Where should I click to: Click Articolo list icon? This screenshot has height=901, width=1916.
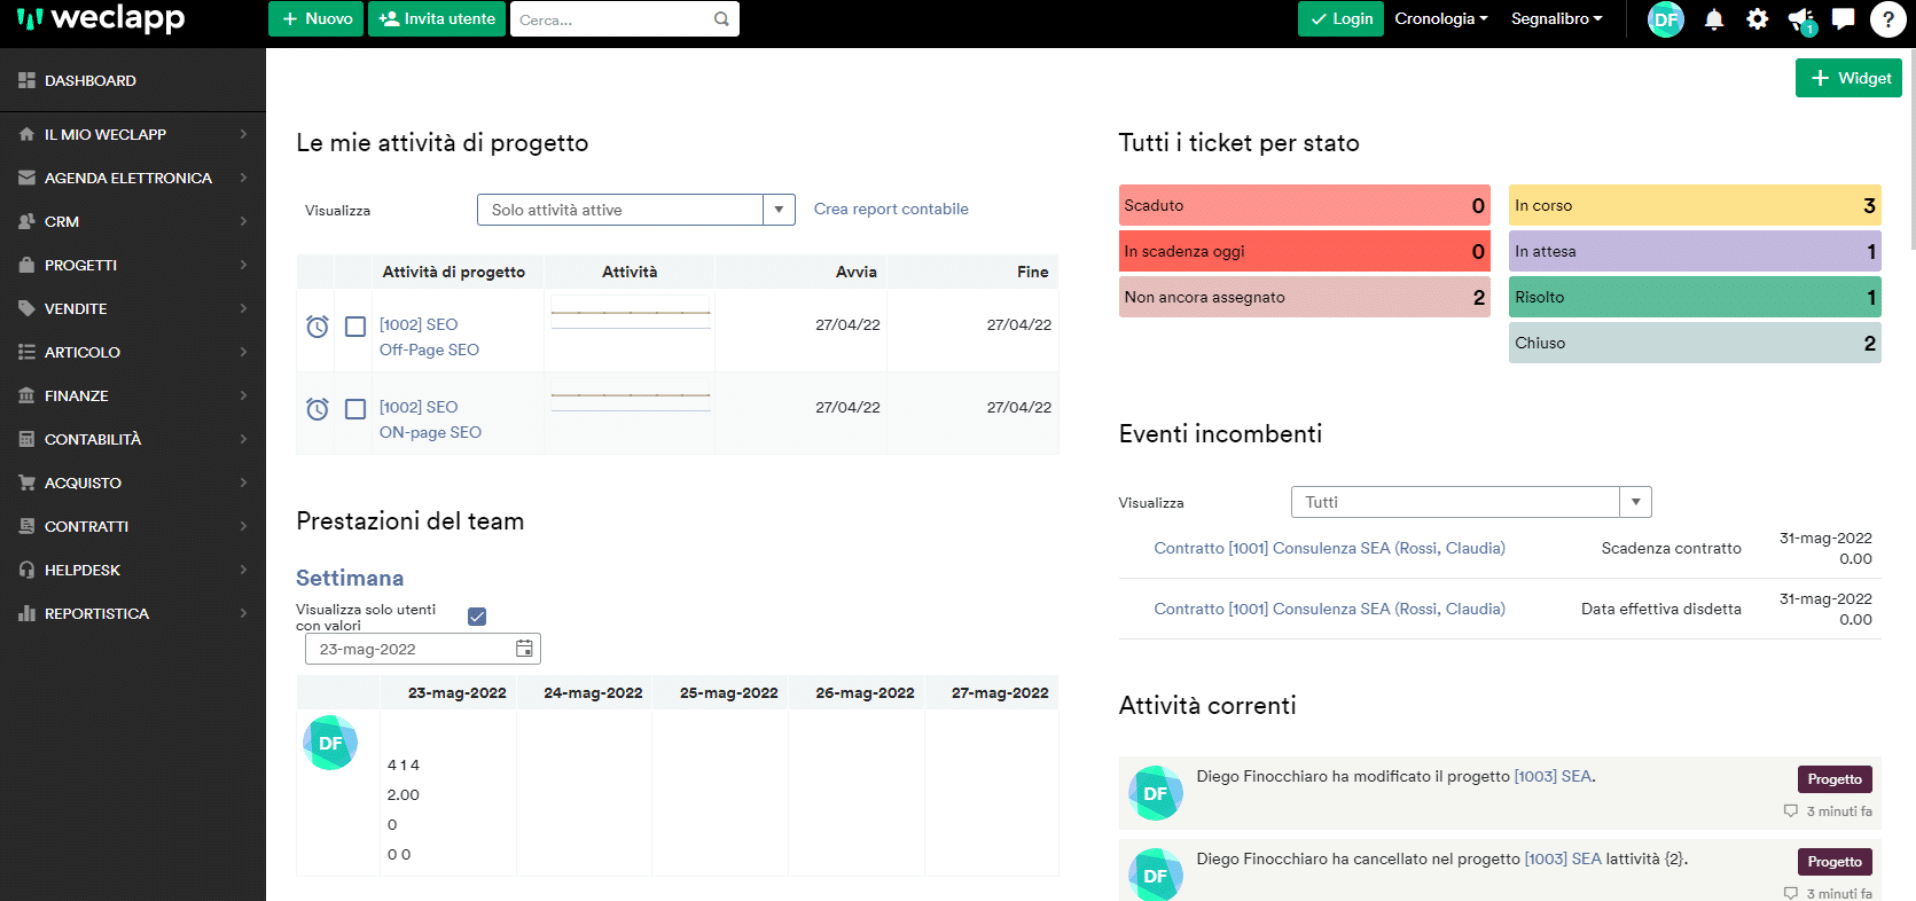(27, 352)
